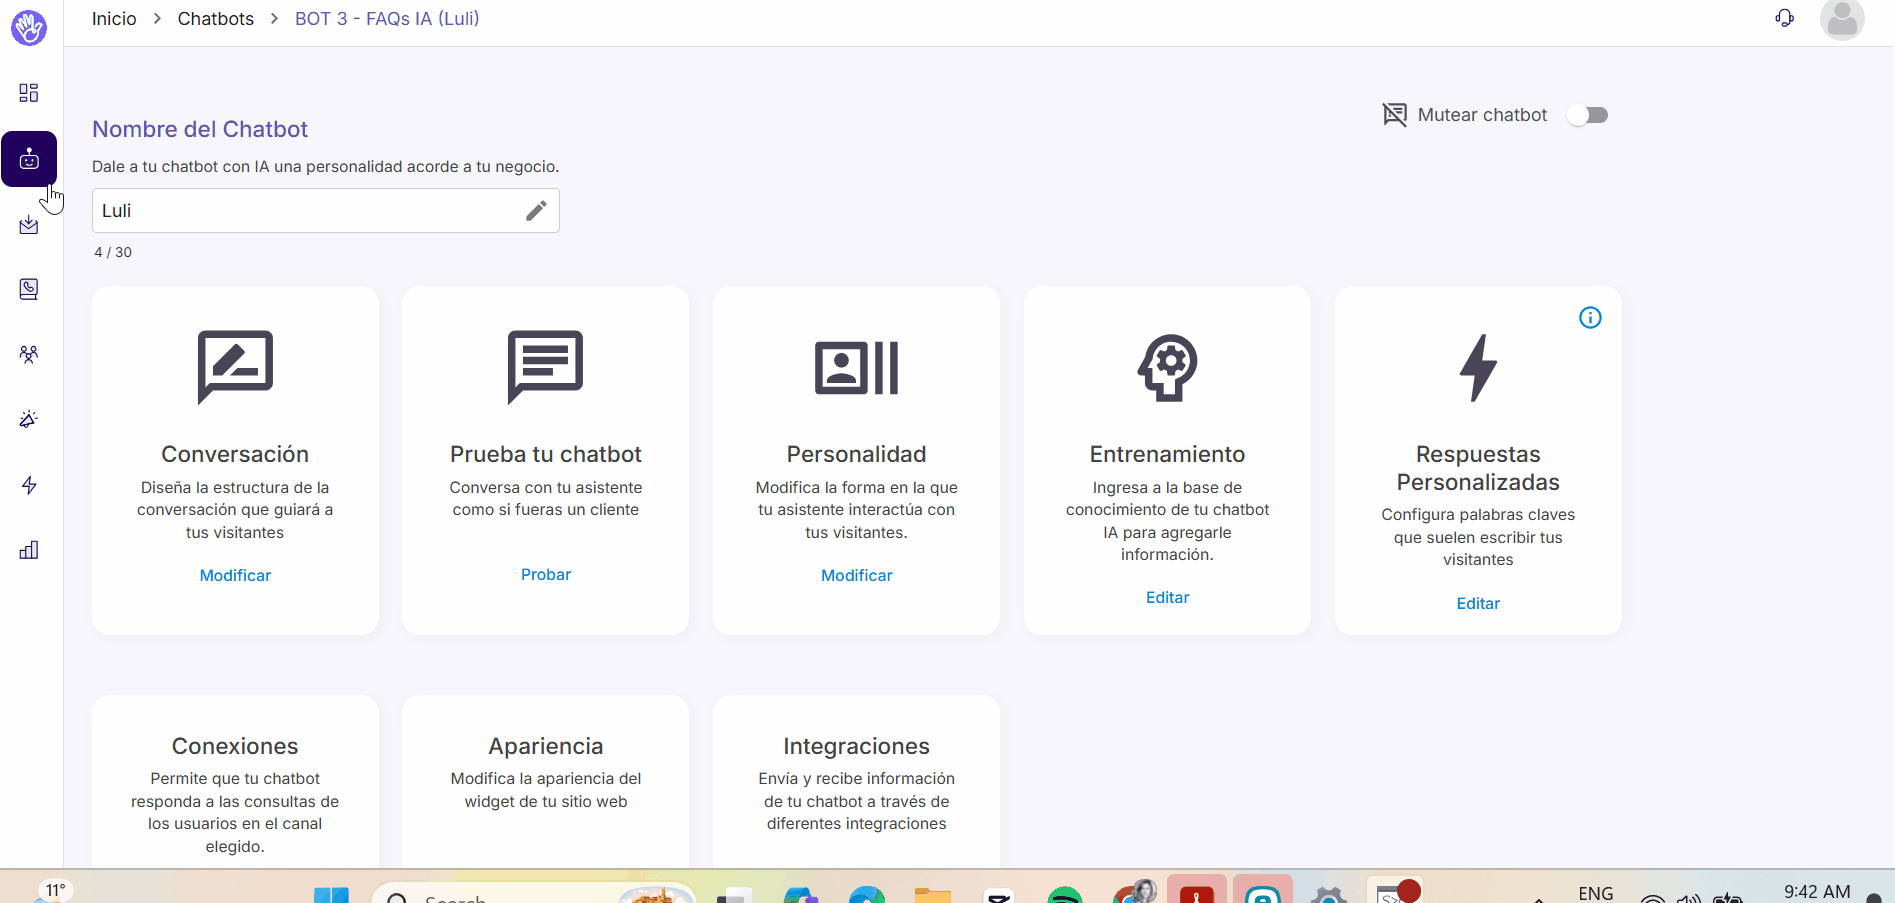
Task: Go to Chatbots in breadcrumb
Action: [x=216, y=19]
